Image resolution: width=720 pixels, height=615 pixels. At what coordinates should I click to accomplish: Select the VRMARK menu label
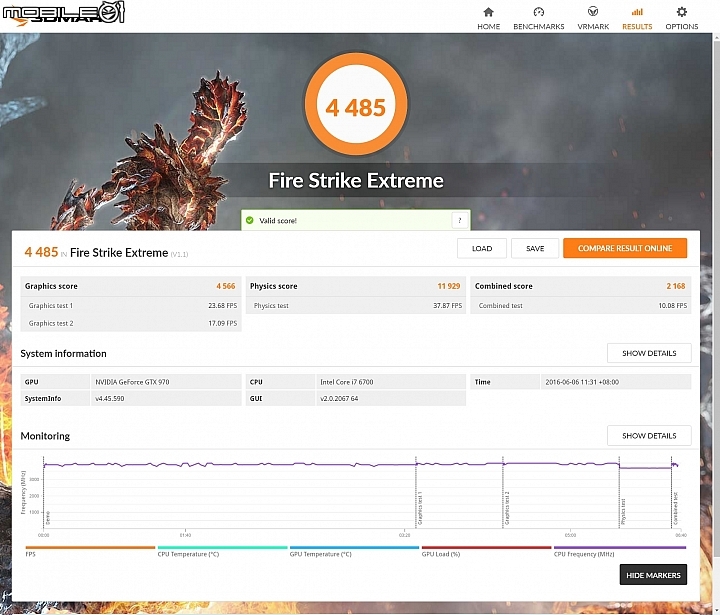coord(593,27)
